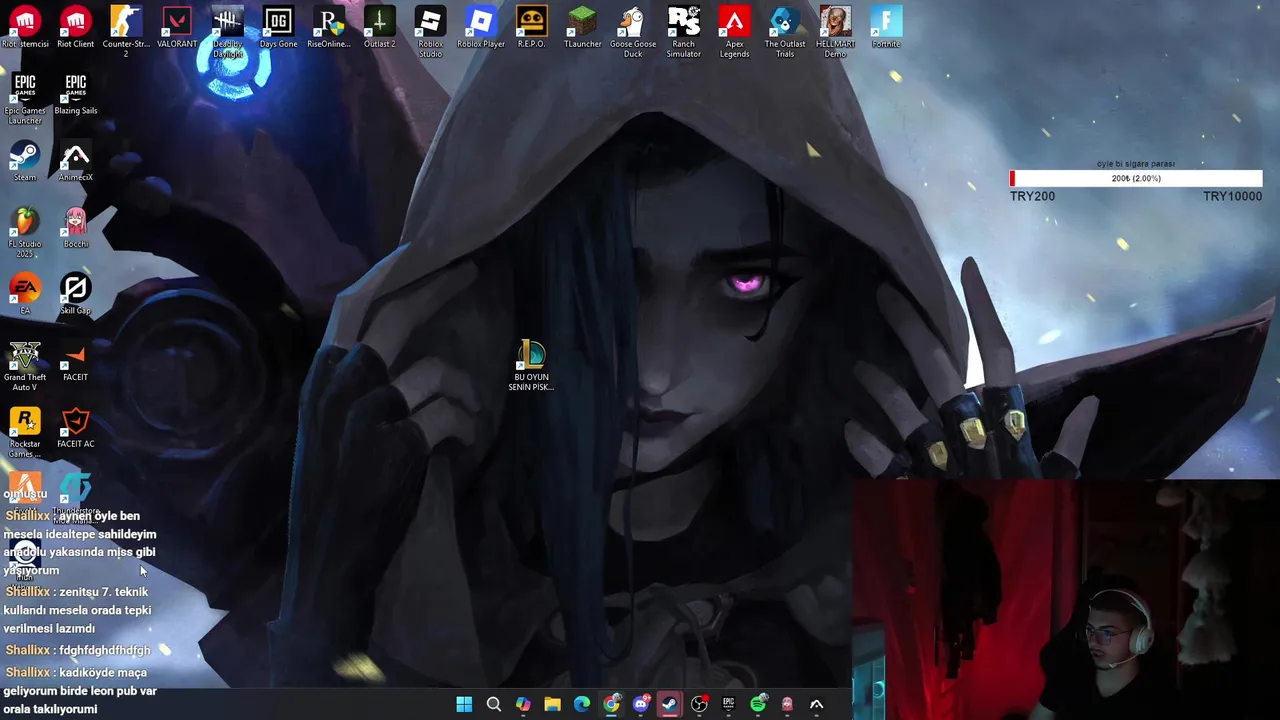
Task: Select The Outlast Trials icon
Action: (785, 31)
